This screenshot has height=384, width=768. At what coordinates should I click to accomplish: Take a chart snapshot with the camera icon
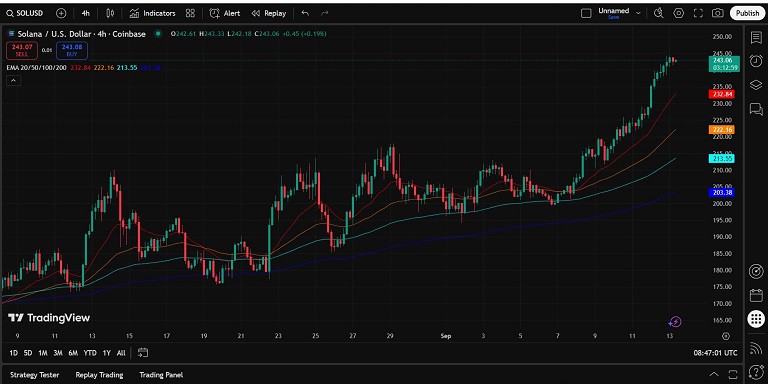click(718, 13)
